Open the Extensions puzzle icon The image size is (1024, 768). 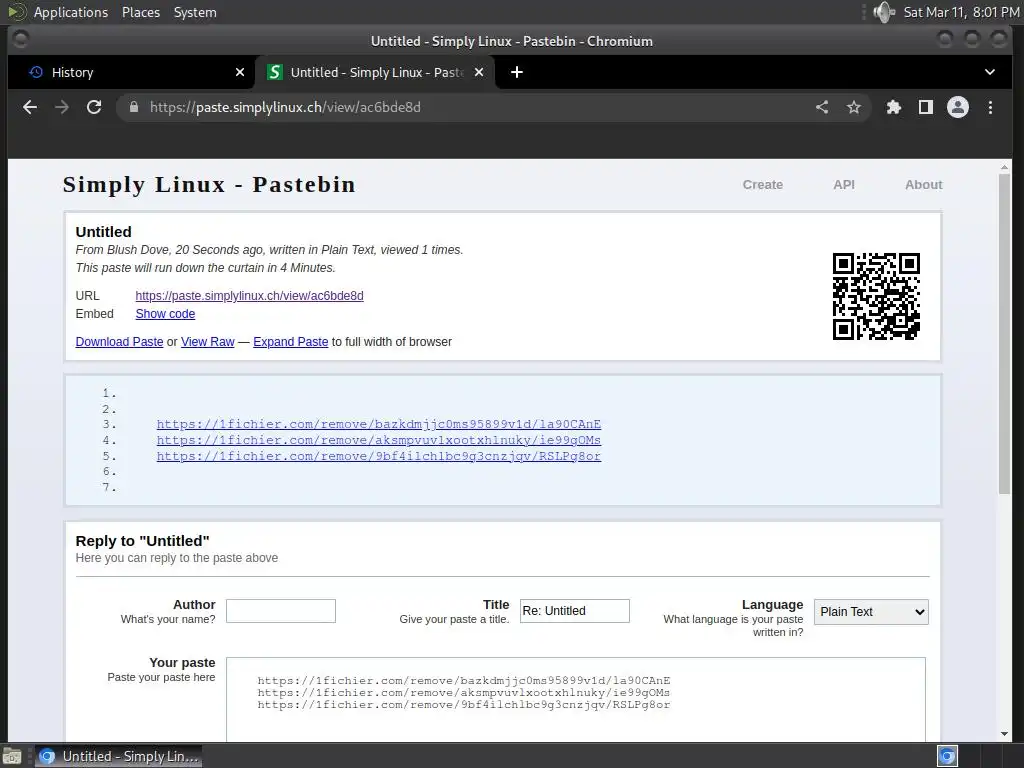[893, 107]
